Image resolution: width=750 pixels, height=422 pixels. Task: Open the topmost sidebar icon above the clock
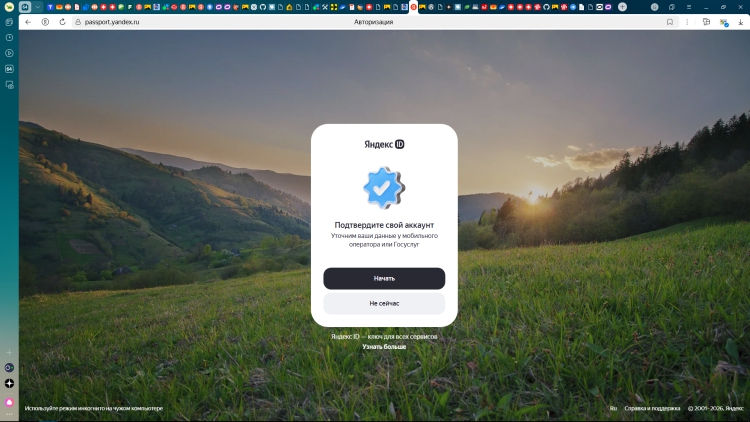[9, 22]
